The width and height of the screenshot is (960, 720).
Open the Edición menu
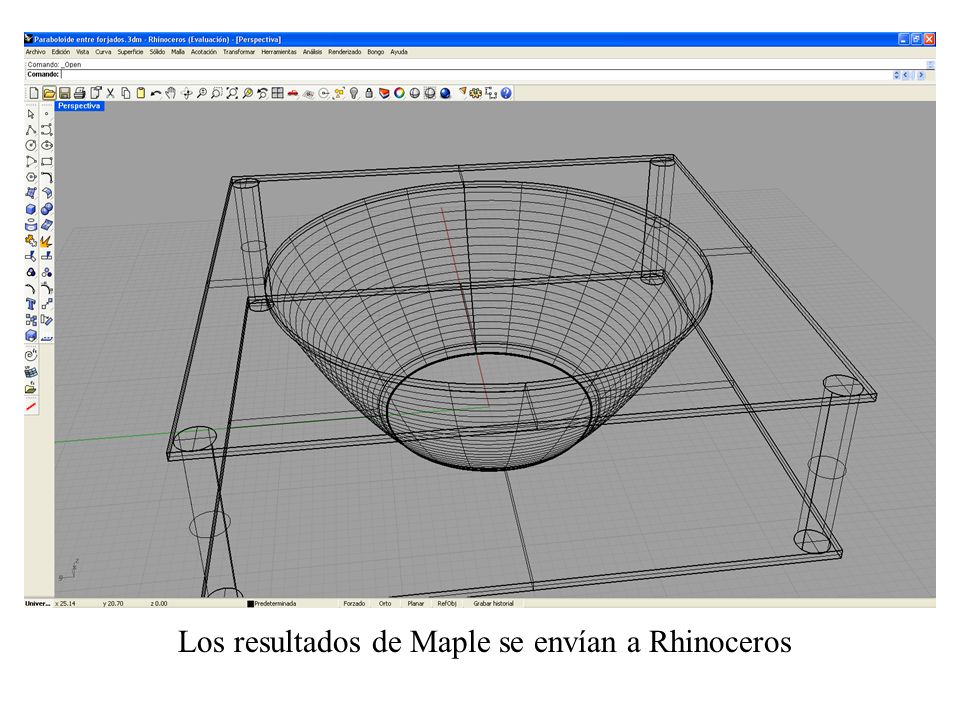[61, 52]
